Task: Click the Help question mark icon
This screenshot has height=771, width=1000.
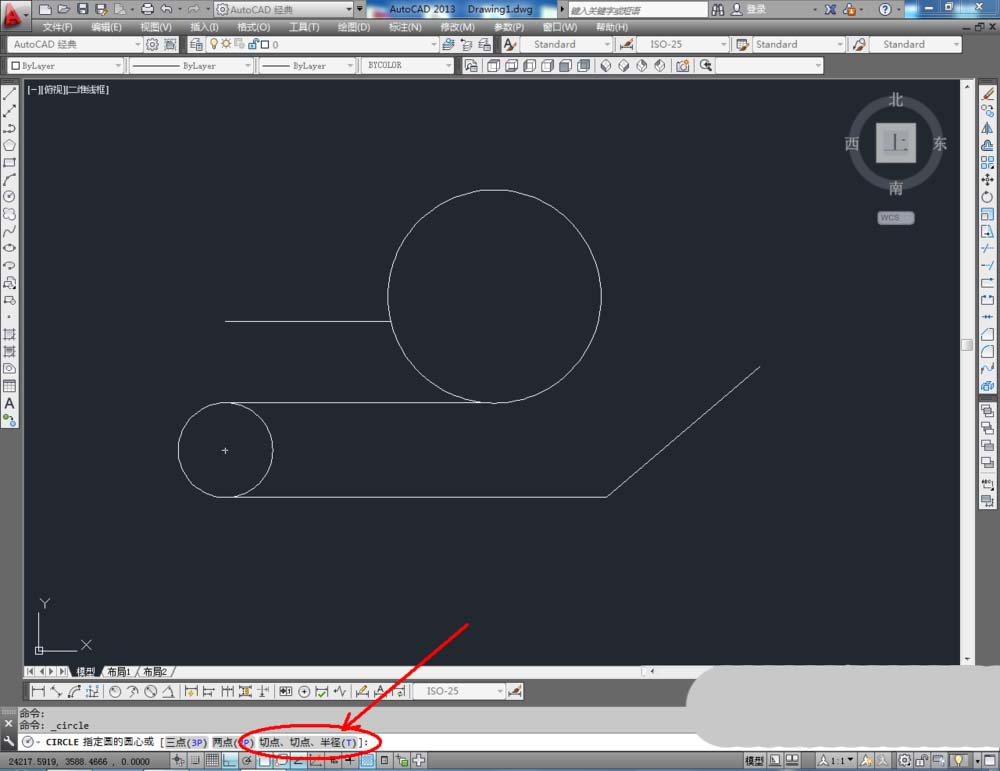Action: point(885,9)
